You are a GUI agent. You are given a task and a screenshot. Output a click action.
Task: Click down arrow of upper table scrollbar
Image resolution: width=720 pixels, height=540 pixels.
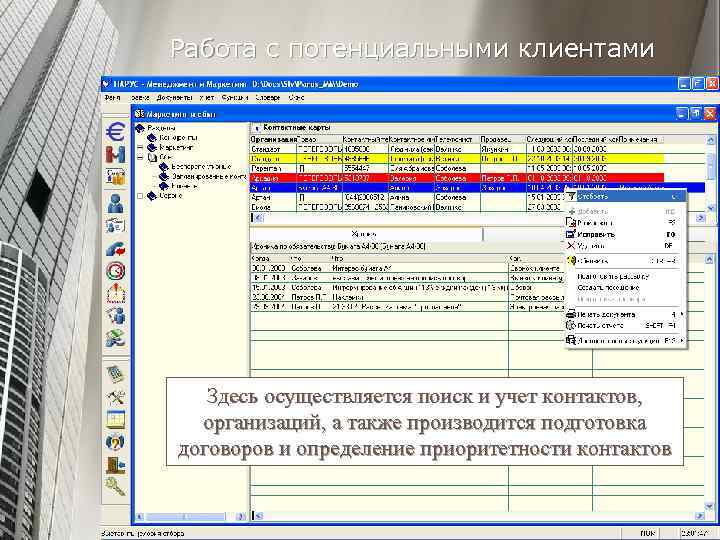(710, 208)
